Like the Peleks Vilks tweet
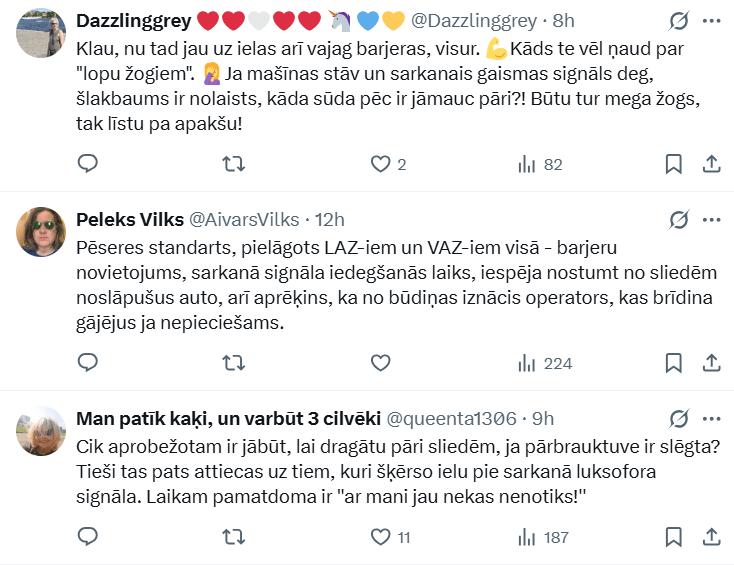734x565 pixels. click(x=380, y=362)
